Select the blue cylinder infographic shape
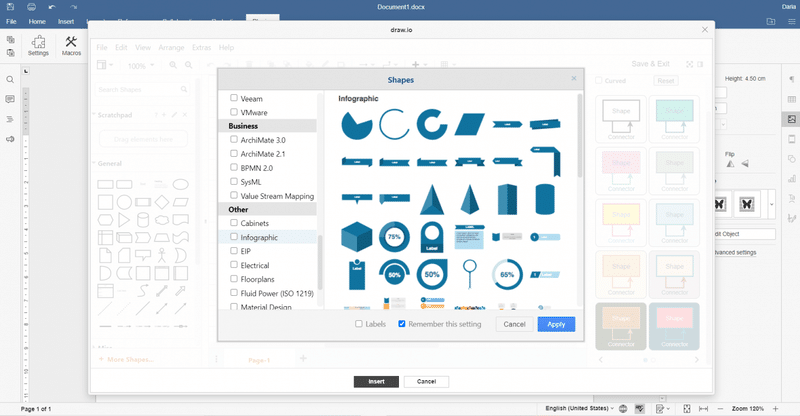 click(545, 199)
